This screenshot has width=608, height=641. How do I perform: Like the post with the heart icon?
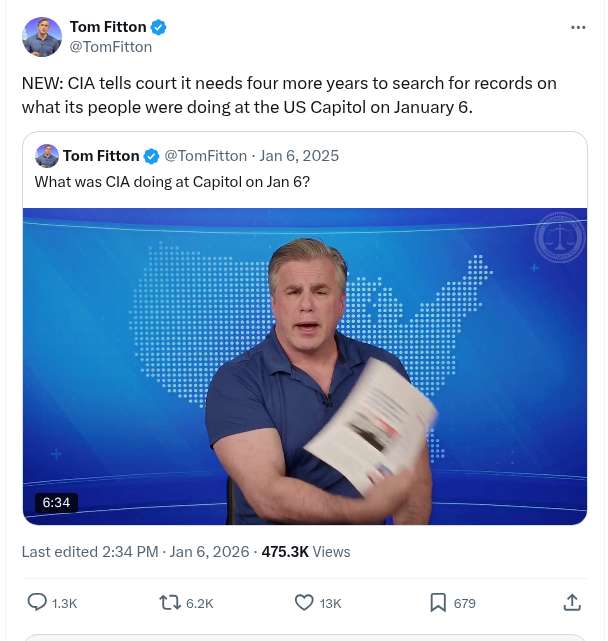(305, 602)
